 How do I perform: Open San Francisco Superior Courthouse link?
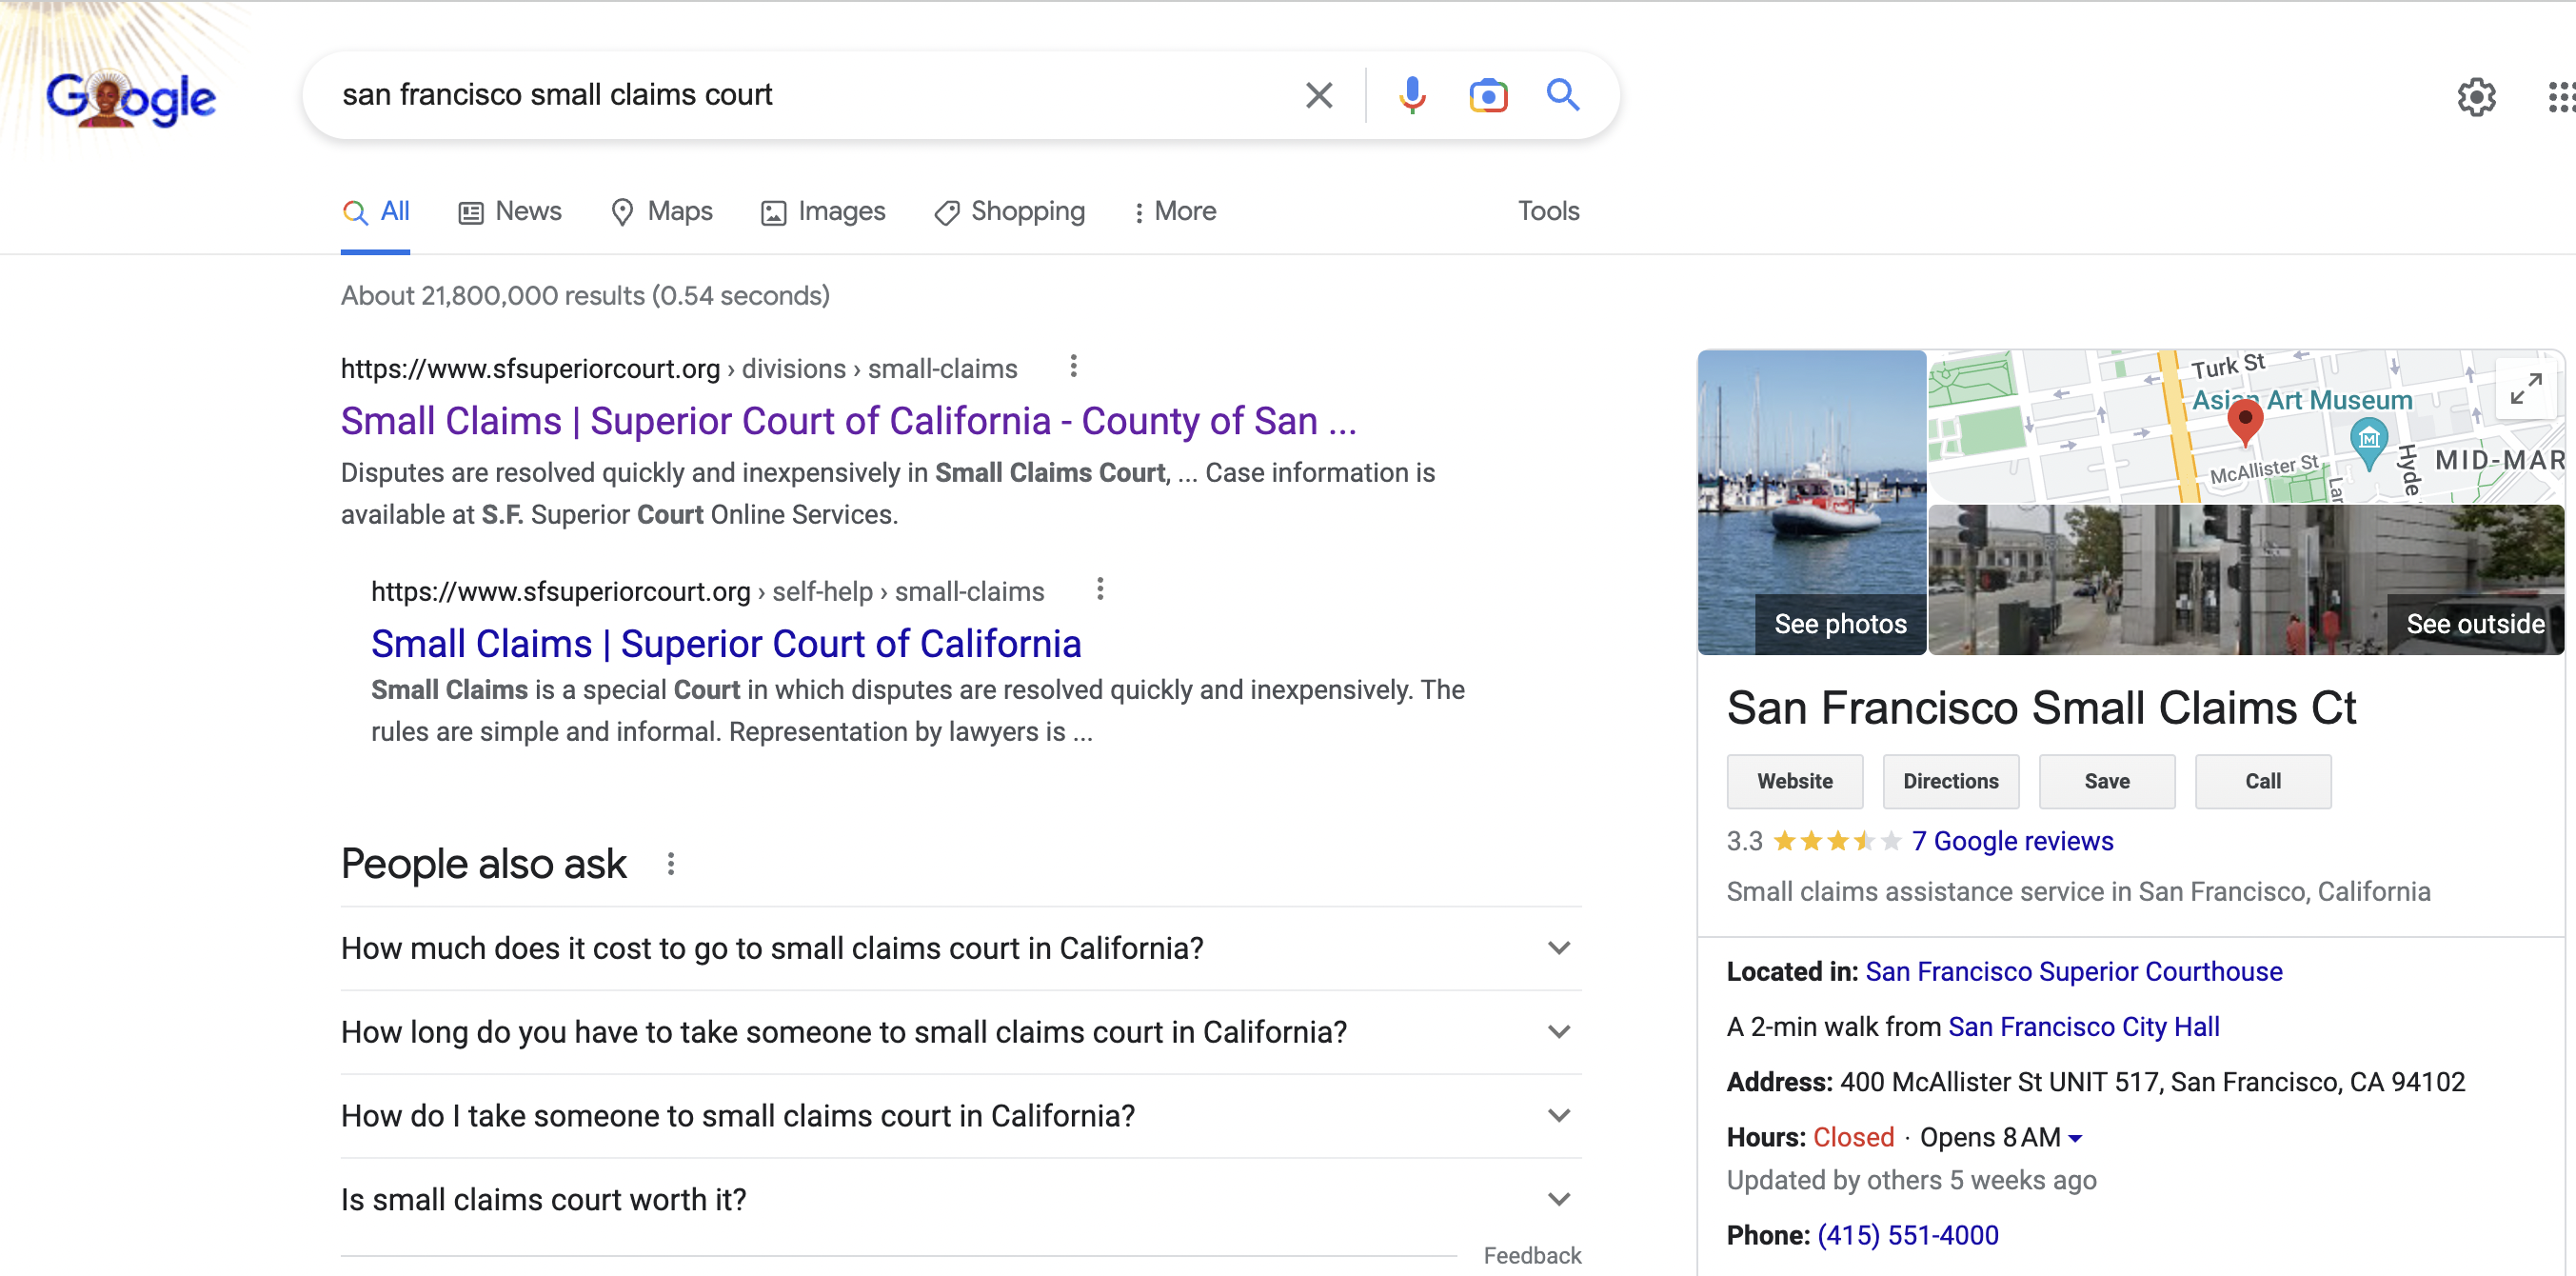click(x=2074, y=972)
